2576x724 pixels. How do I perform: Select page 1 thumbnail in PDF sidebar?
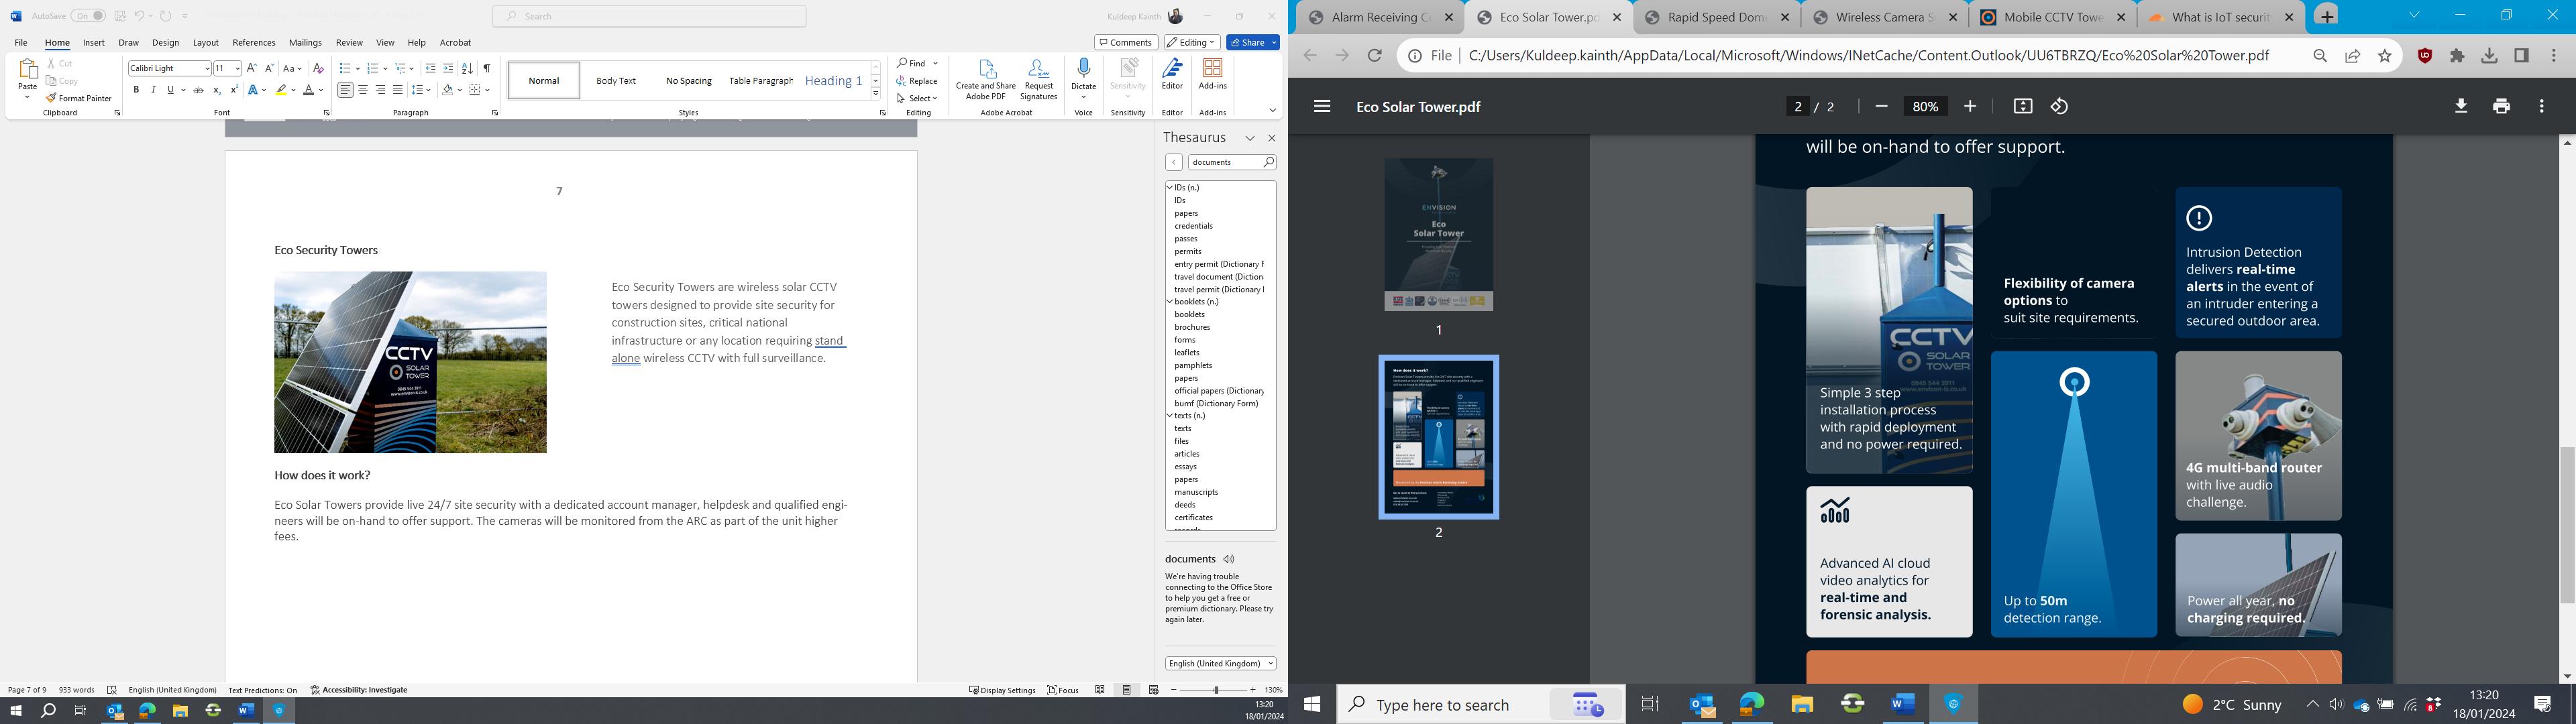pyautogui.click(x=1438, y=234)
